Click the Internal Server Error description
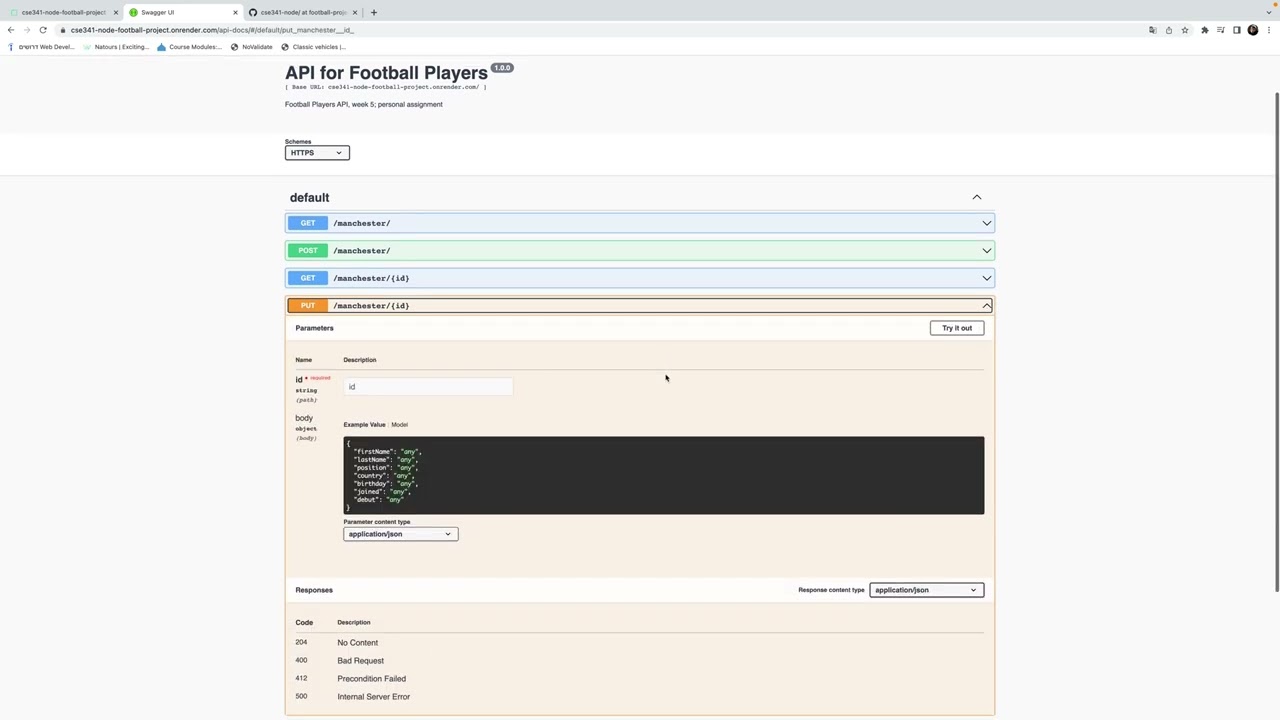The image size is (1280, 720). pos(374,697)
